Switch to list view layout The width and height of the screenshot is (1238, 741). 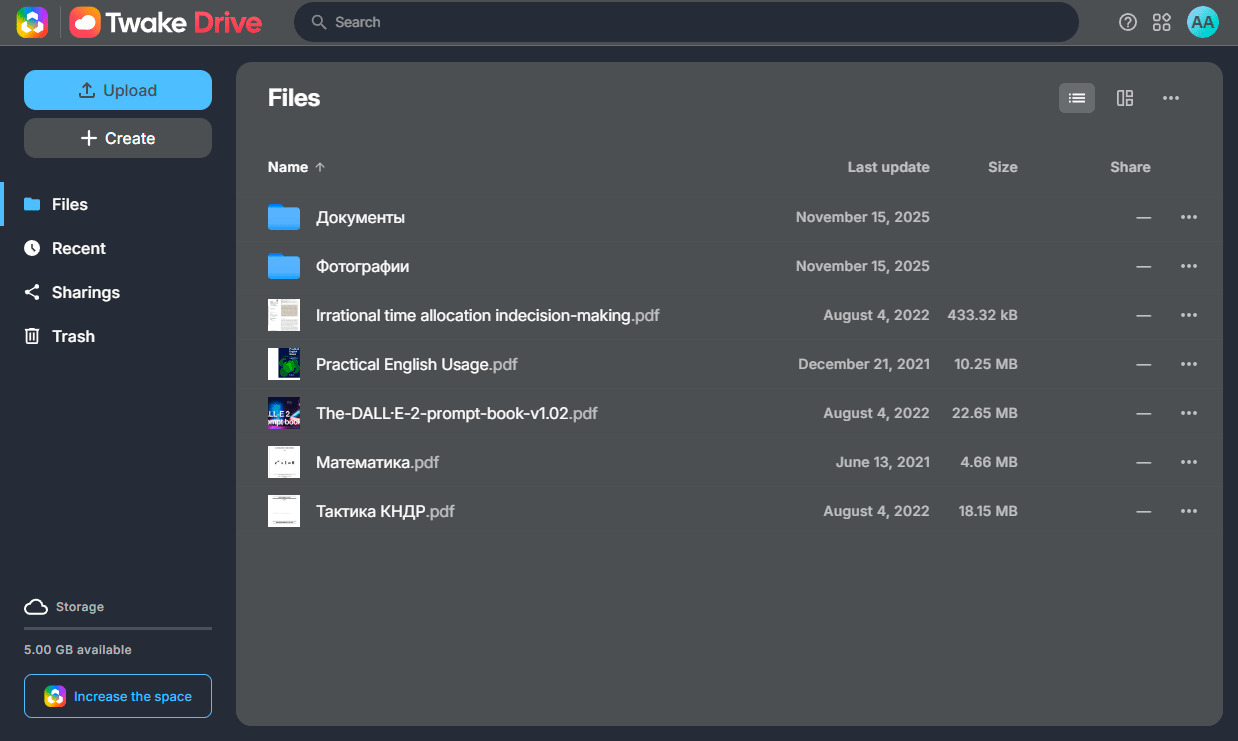1077,98
